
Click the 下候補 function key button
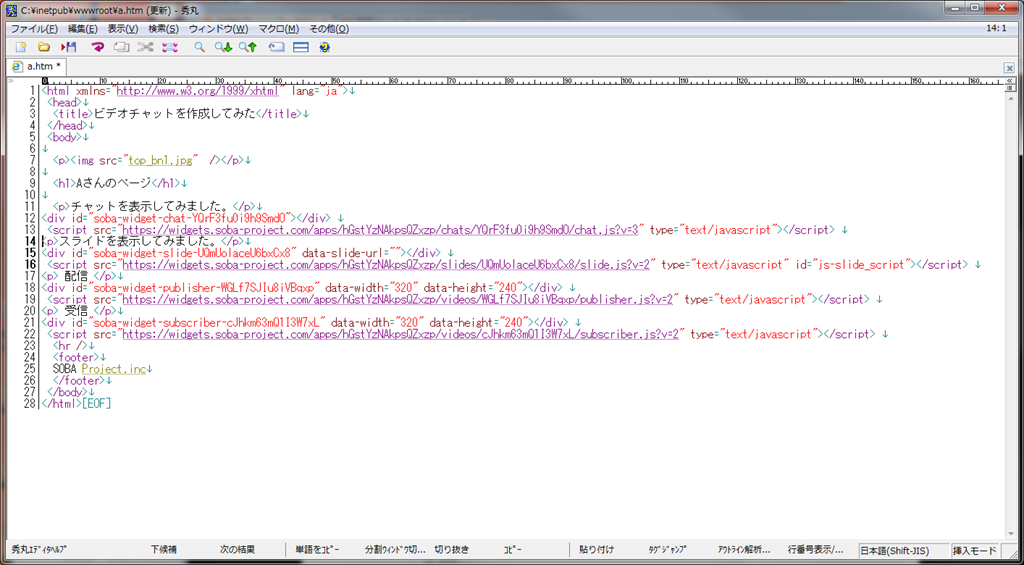(x=163, y=550)
